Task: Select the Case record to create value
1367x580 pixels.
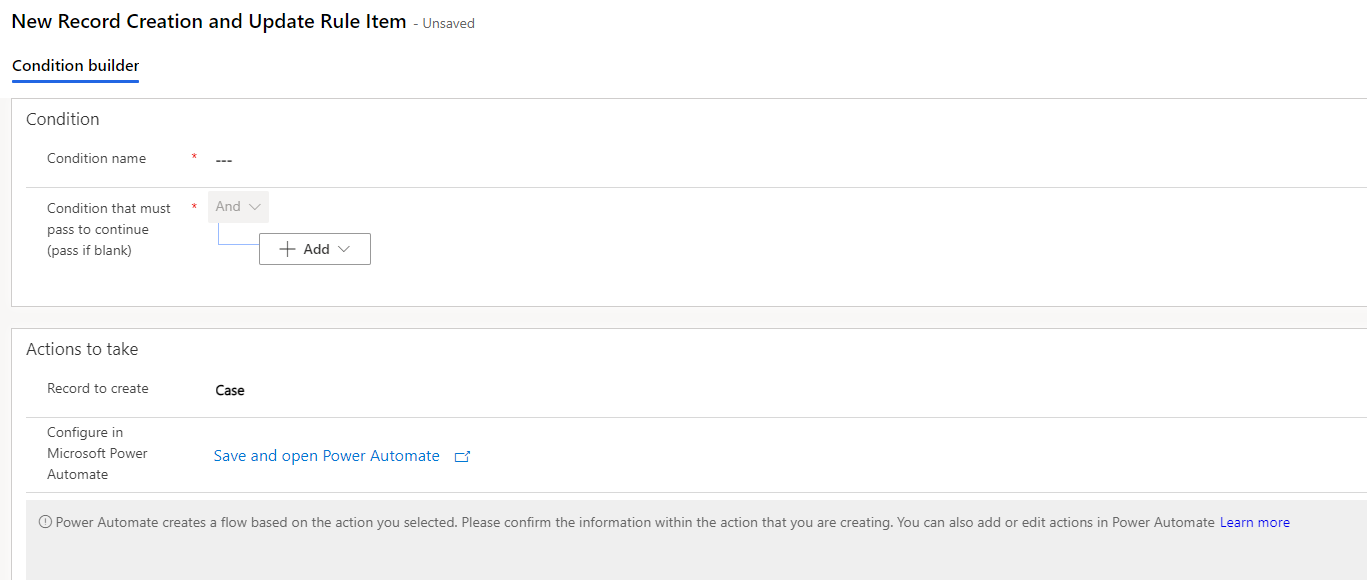Action: pos(229,389)
